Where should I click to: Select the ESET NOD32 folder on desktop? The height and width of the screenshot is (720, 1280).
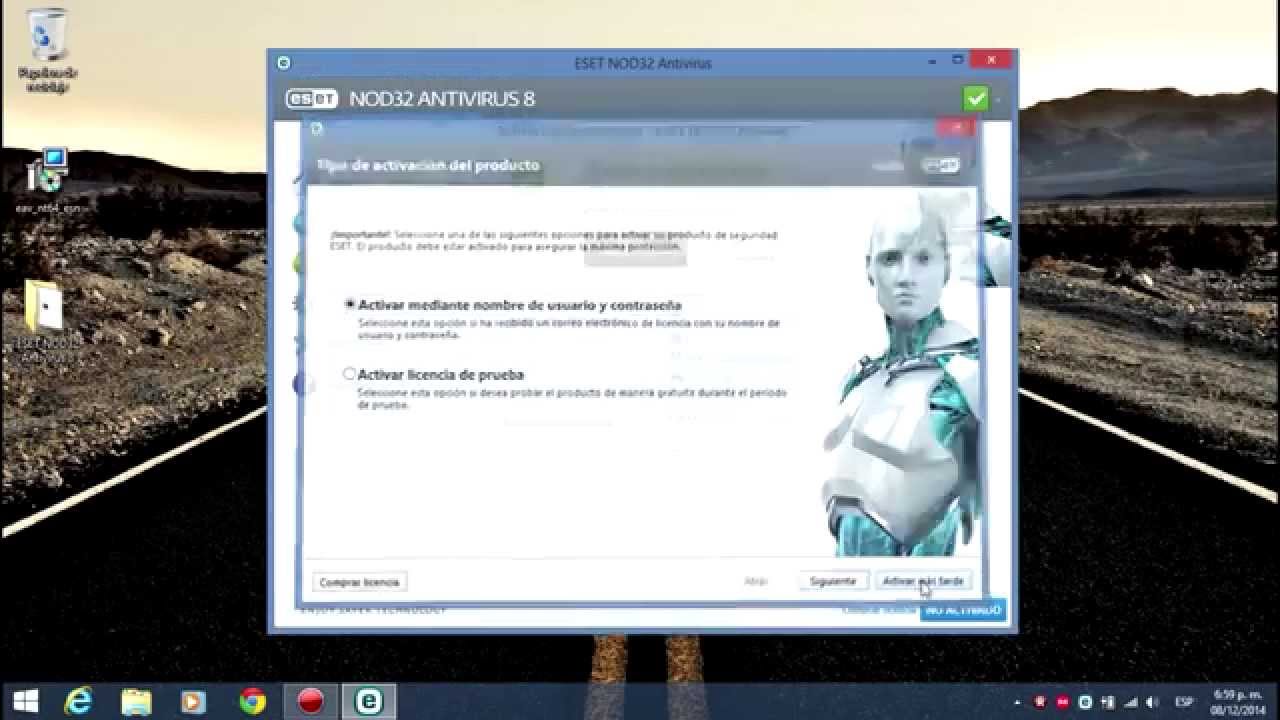point(47,318)
